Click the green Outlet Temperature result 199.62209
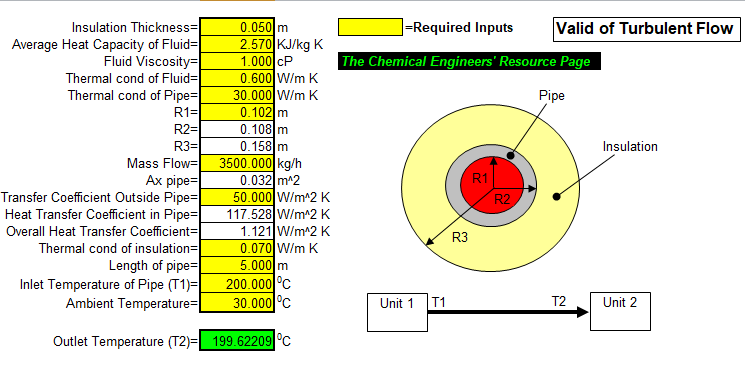745x378 pixels. (x=237, y=340)
